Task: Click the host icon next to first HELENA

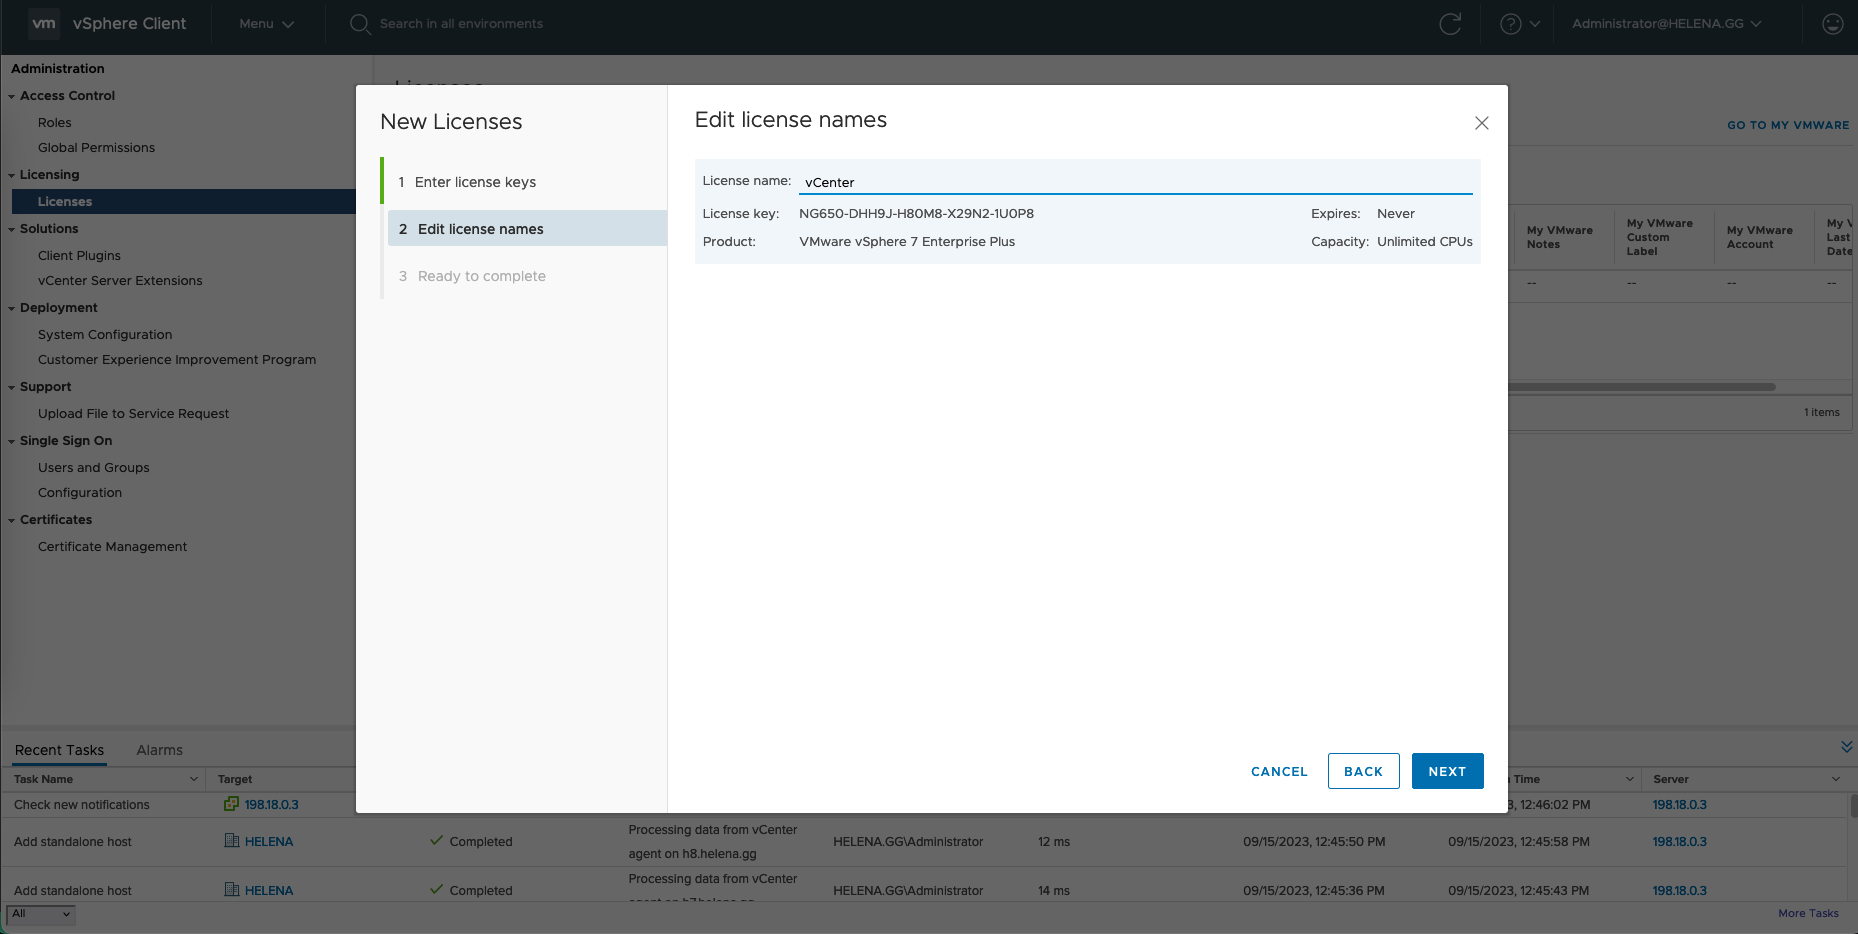Action: pyautogui.click(x=231, y=841)
